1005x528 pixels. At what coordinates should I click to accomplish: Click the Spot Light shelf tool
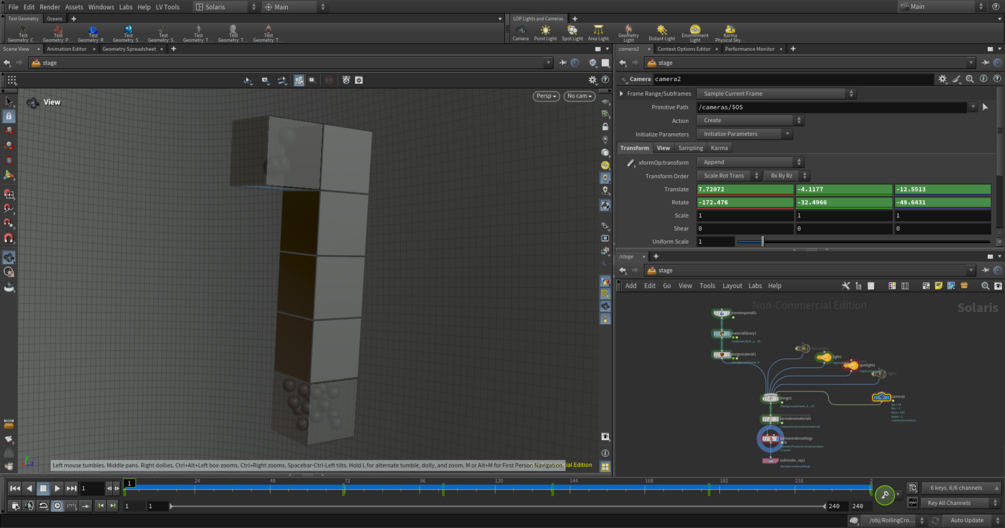tap(572, 33)
